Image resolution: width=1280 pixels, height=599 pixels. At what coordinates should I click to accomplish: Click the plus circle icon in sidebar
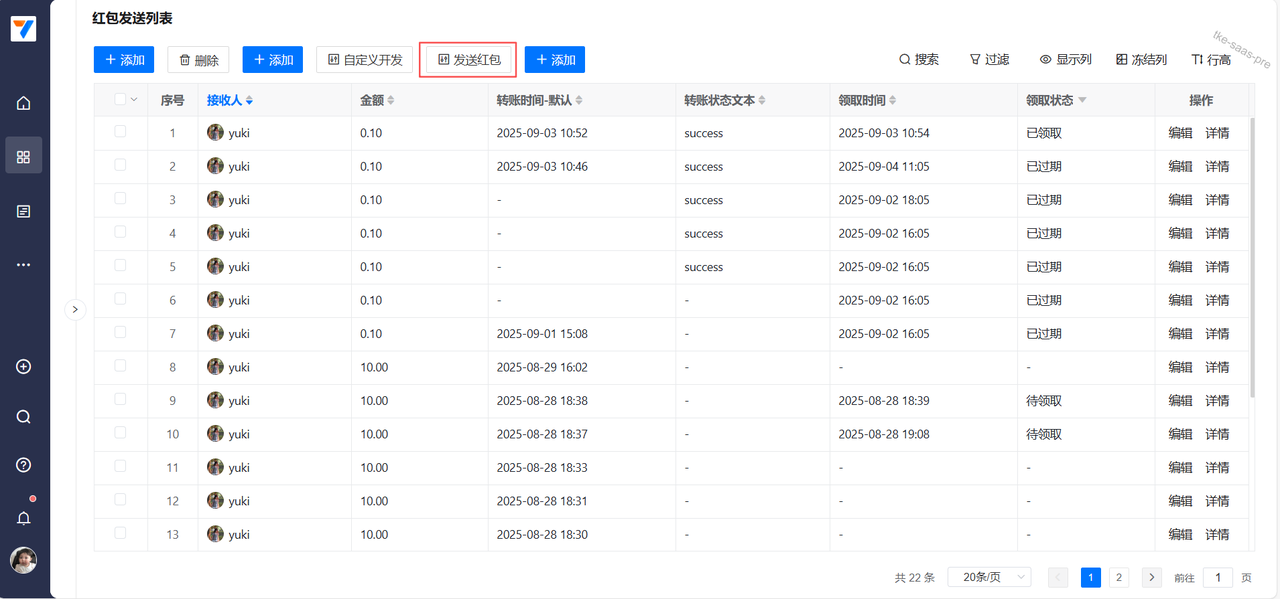click(24, 367)
